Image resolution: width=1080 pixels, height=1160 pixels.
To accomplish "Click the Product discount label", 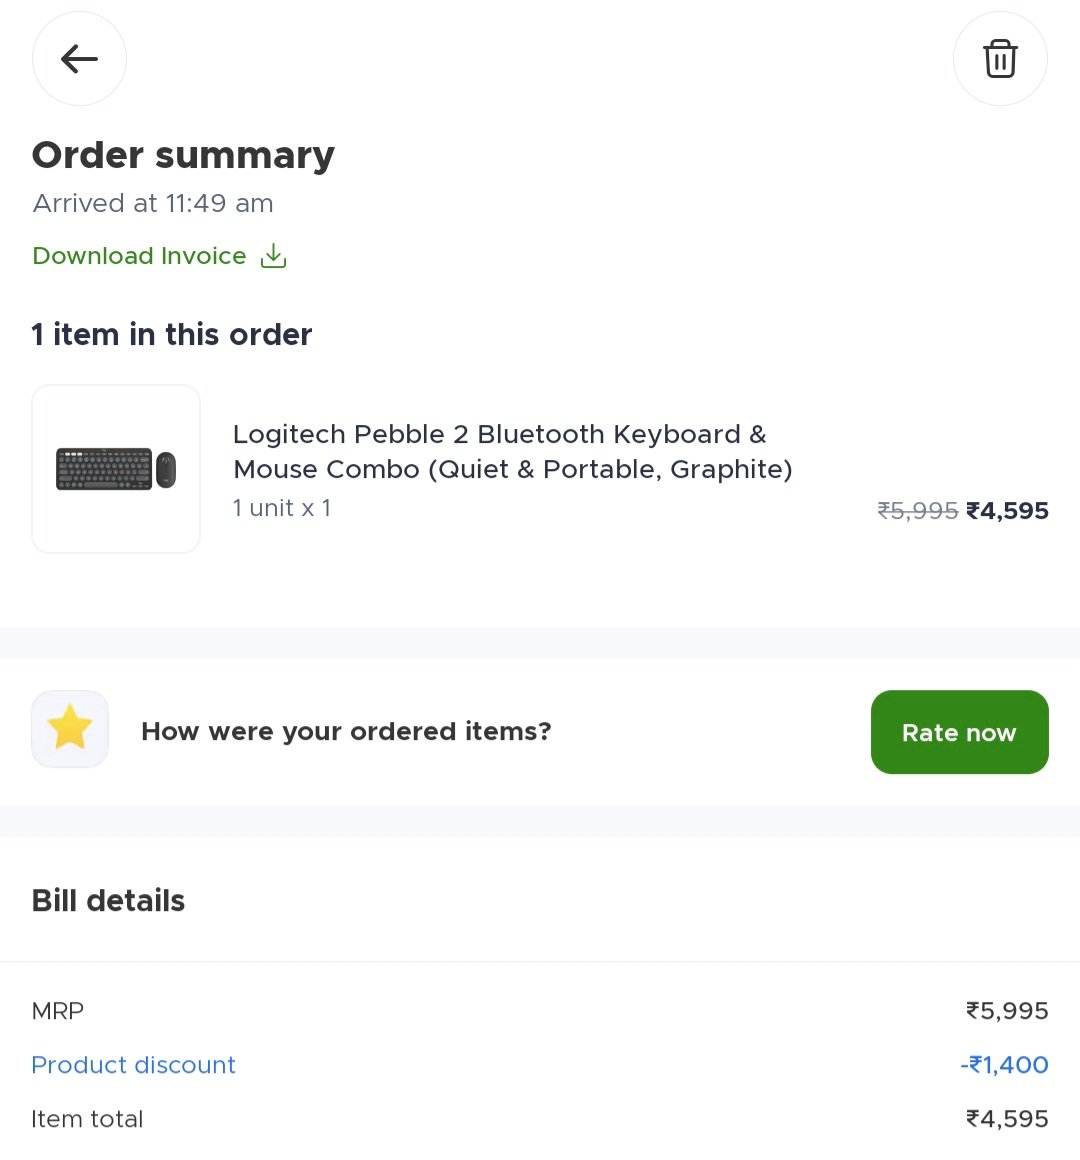I will (133, 1065).
